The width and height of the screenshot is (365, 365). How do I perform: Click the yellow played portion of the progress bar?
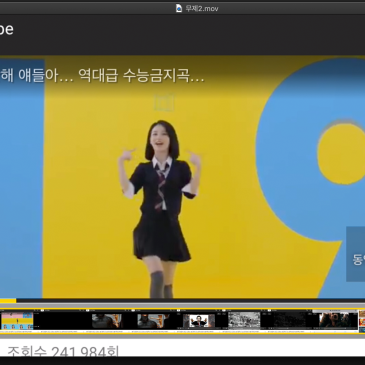(8, 301)
